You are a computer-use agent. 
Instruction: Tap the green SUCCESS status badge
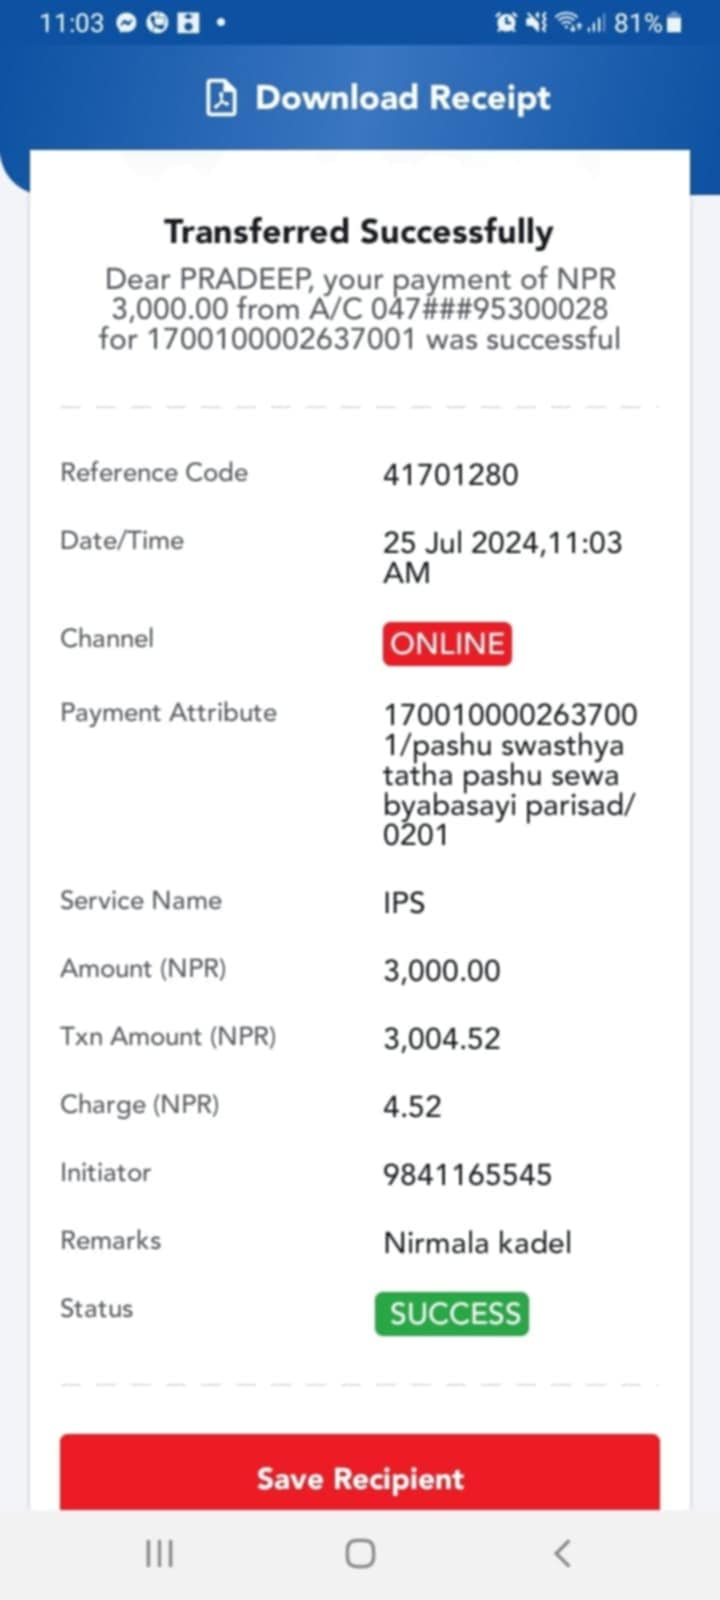(x=452, y=1313)
